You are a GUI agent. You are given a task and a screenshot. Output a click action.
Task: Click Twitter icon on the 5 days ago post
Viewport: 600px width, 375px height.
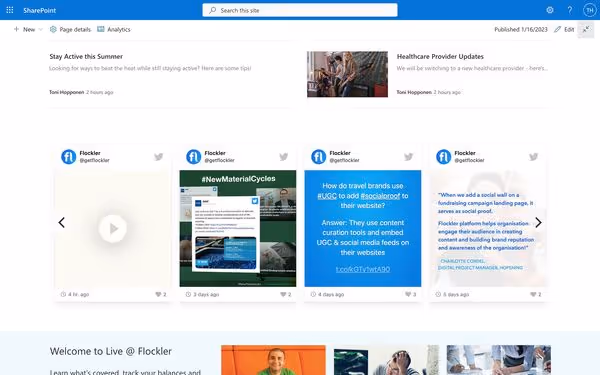[x=533, y=157]
